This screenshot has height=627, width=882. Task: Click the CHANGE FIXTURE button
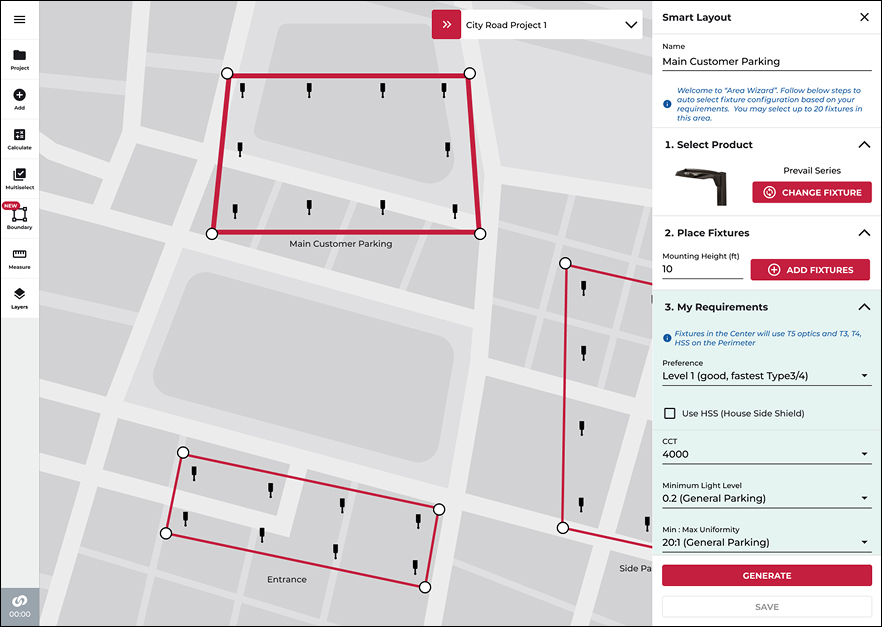(x=812, y=192)
